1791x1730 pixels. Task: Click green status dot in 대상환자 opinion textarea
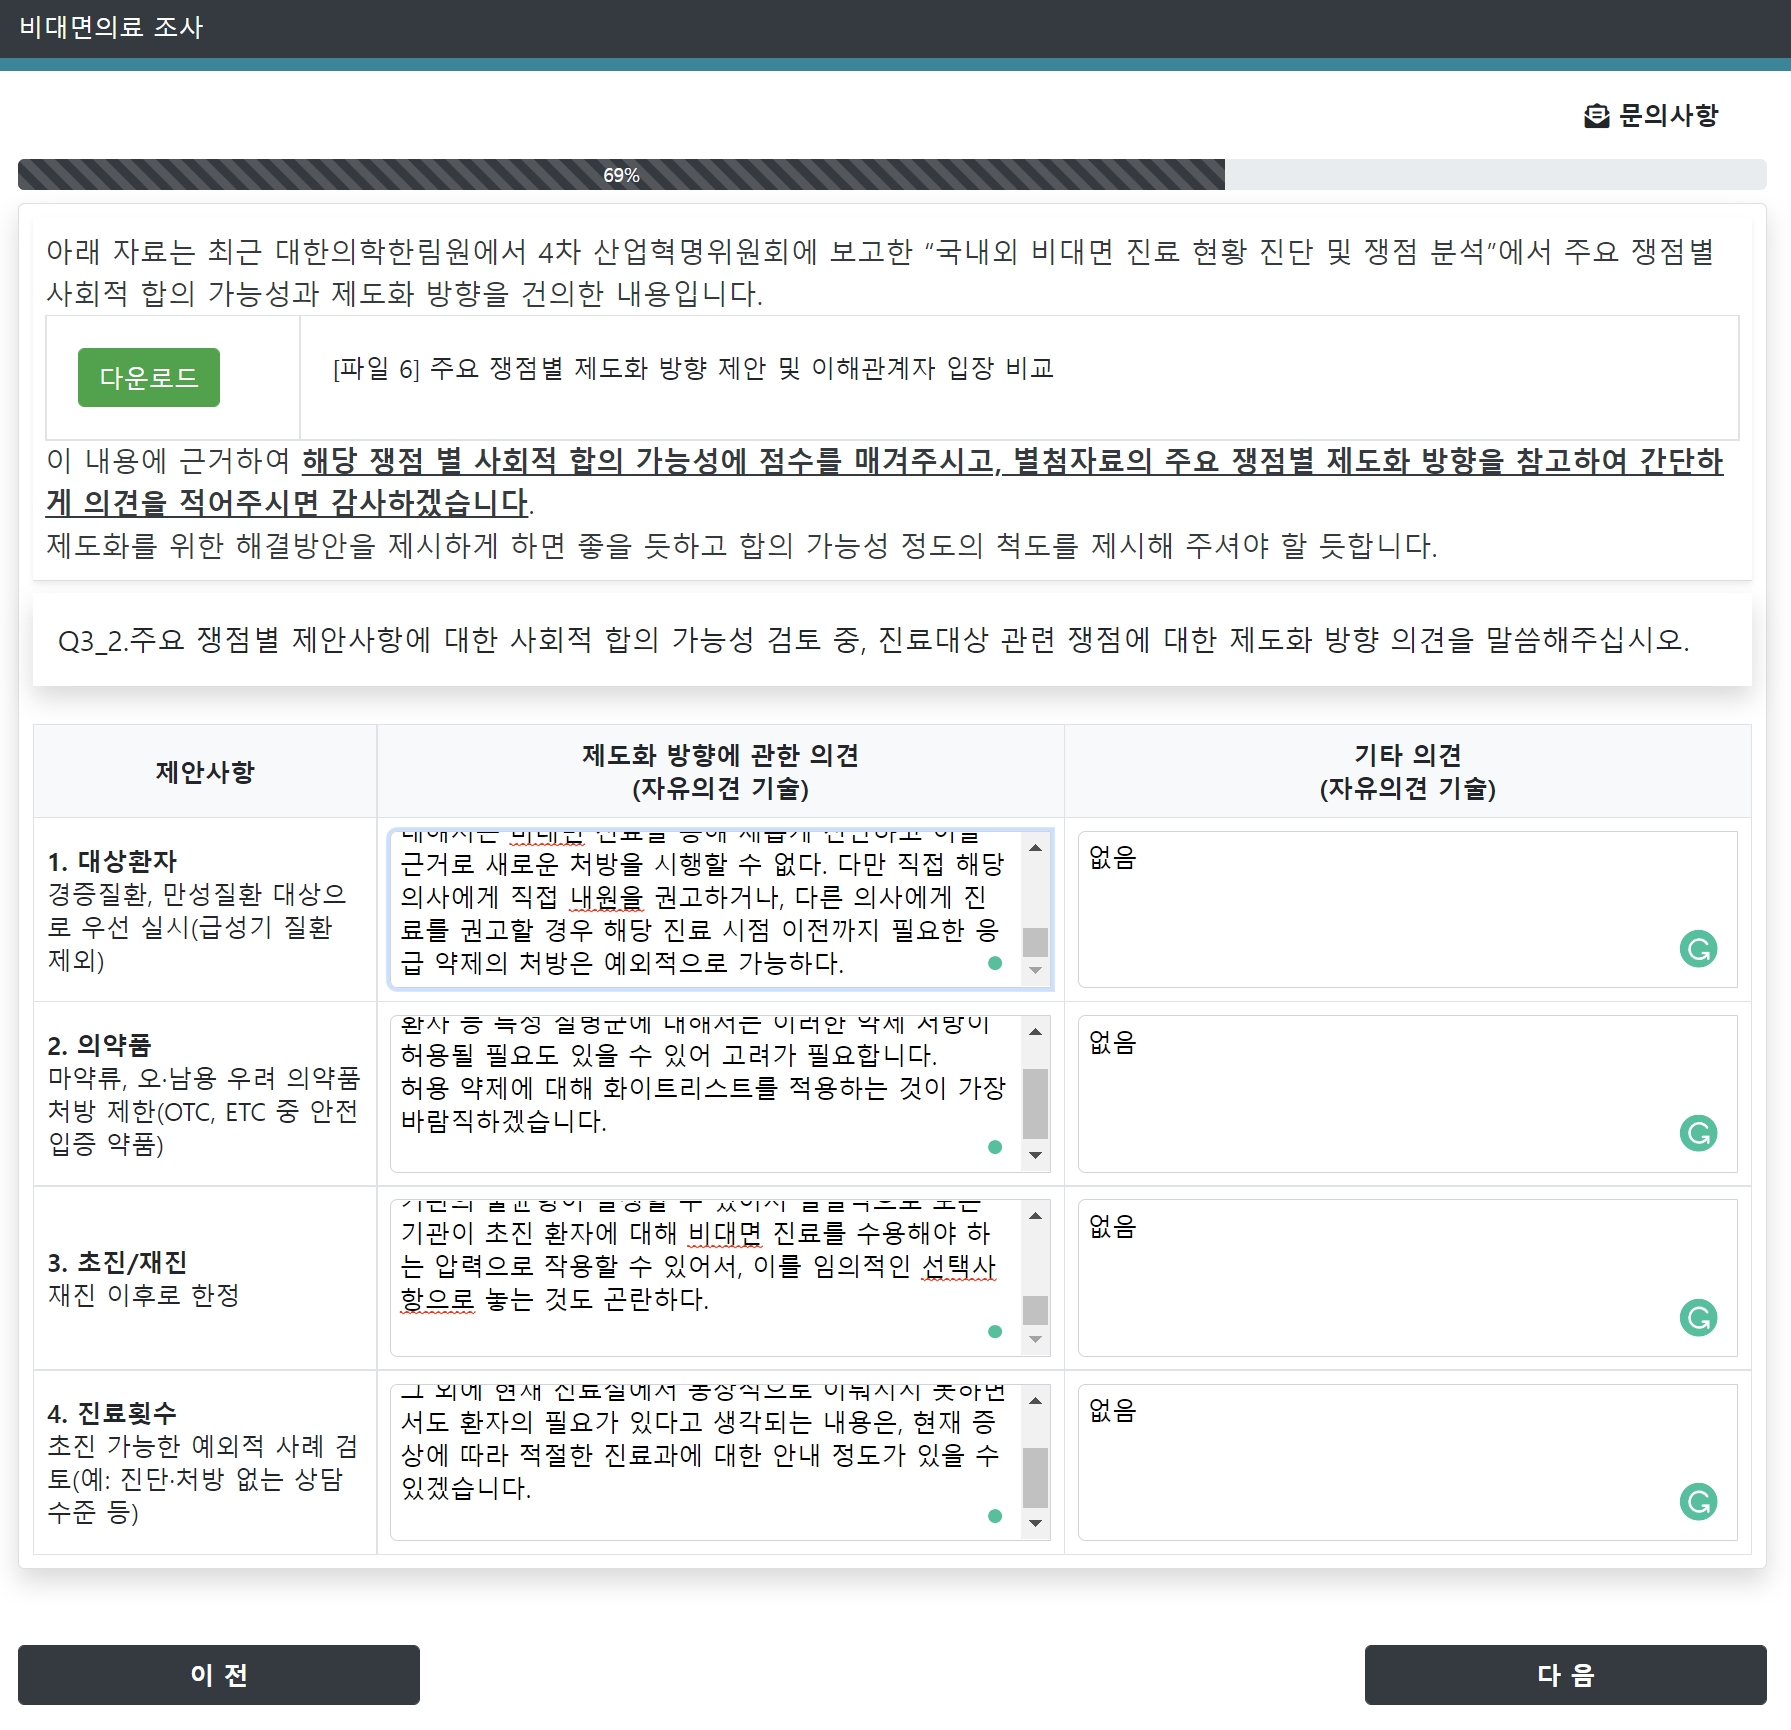click(x=994, y=963)
